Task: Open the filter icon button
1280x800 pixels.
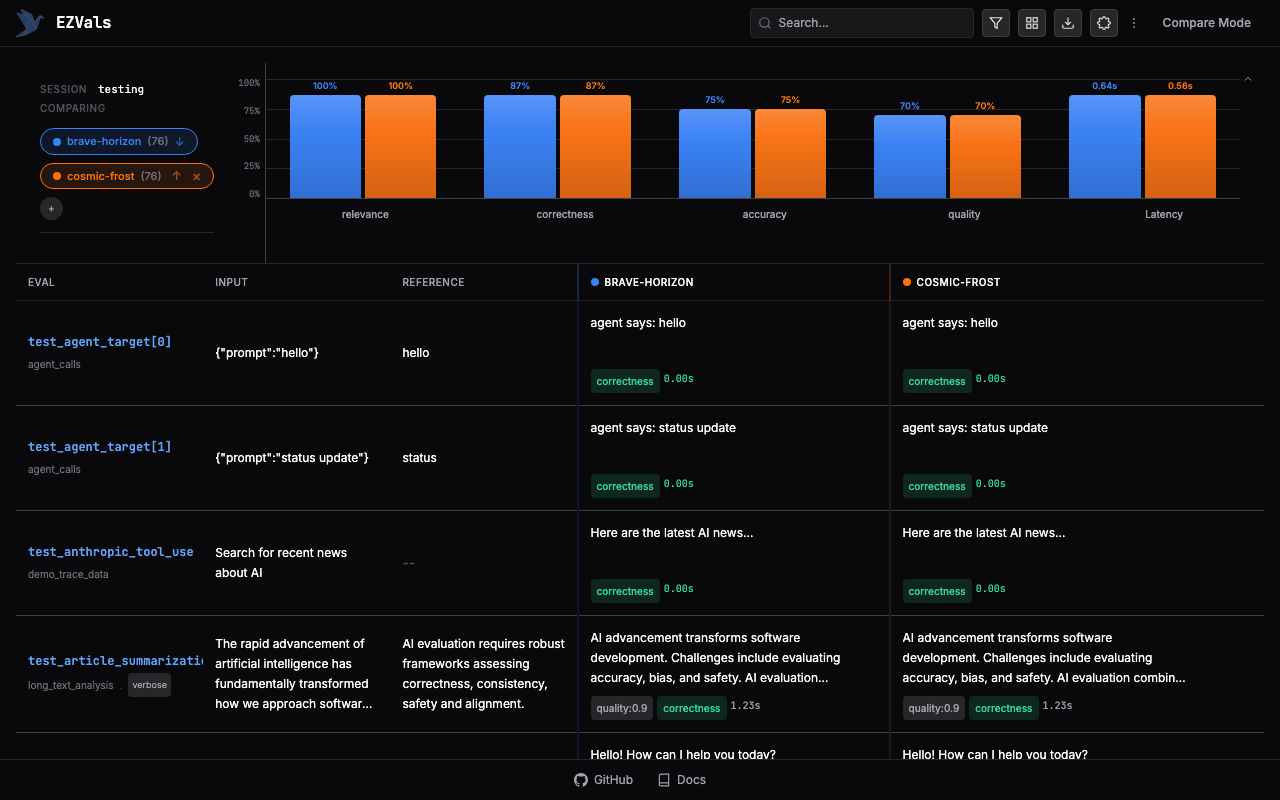Action: 996,23
